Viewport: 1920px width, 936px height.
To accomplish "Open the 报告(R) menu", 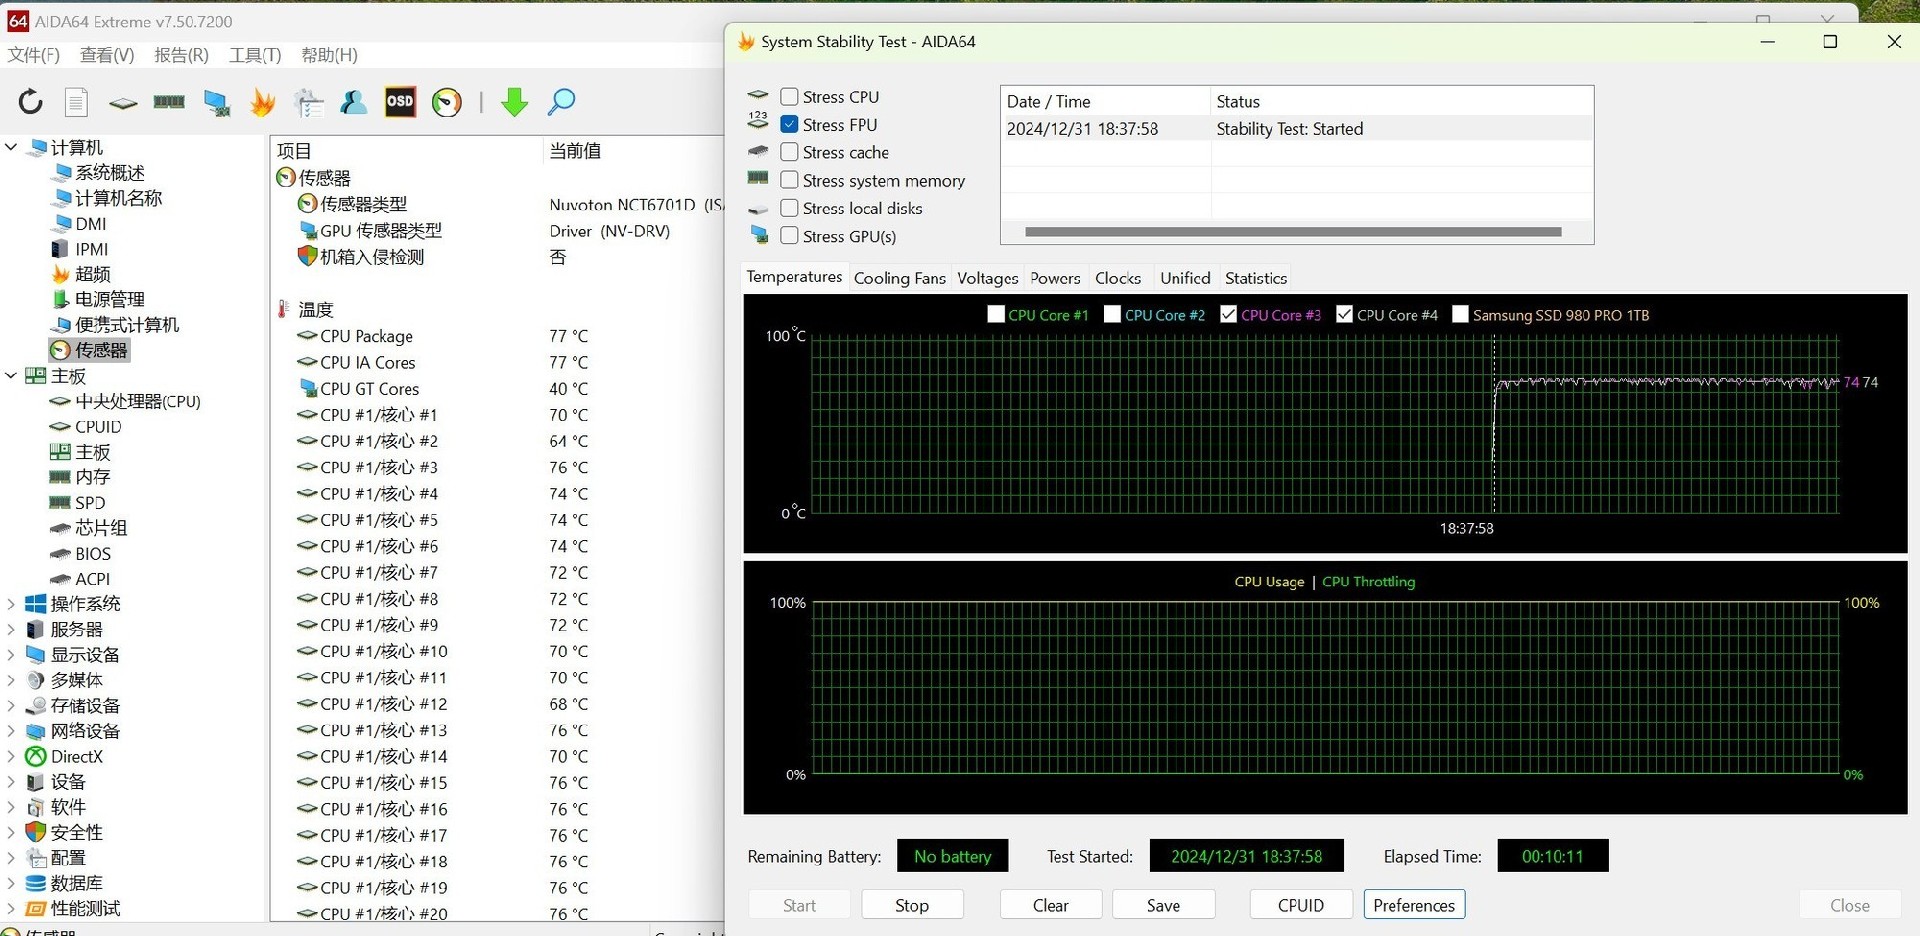I will coord(181,55).
